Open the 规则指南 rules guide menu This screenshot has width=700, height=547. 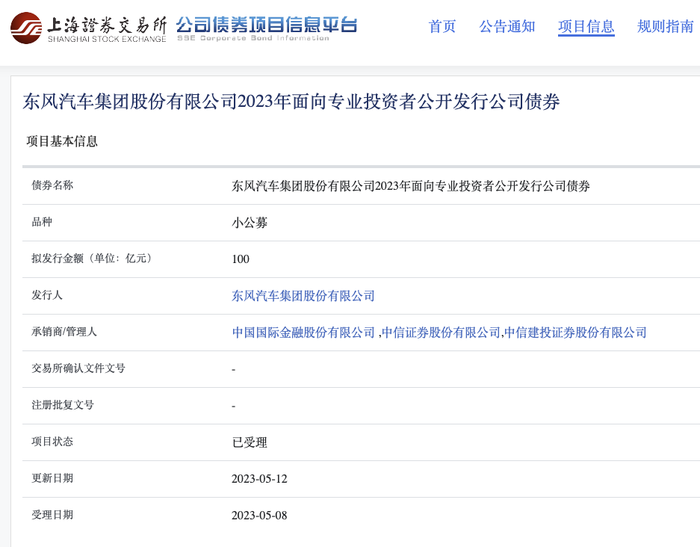click(665, 26)
